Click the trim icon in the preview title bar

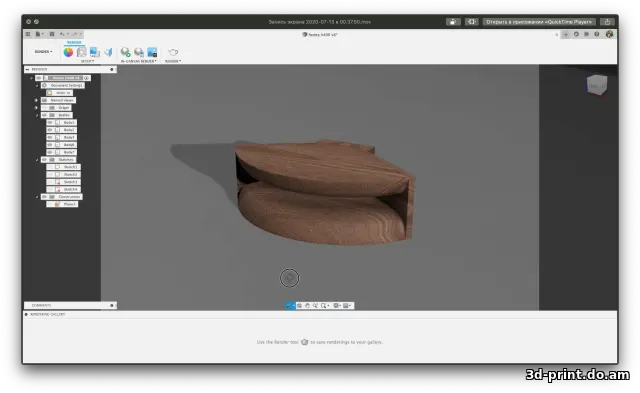472,22
